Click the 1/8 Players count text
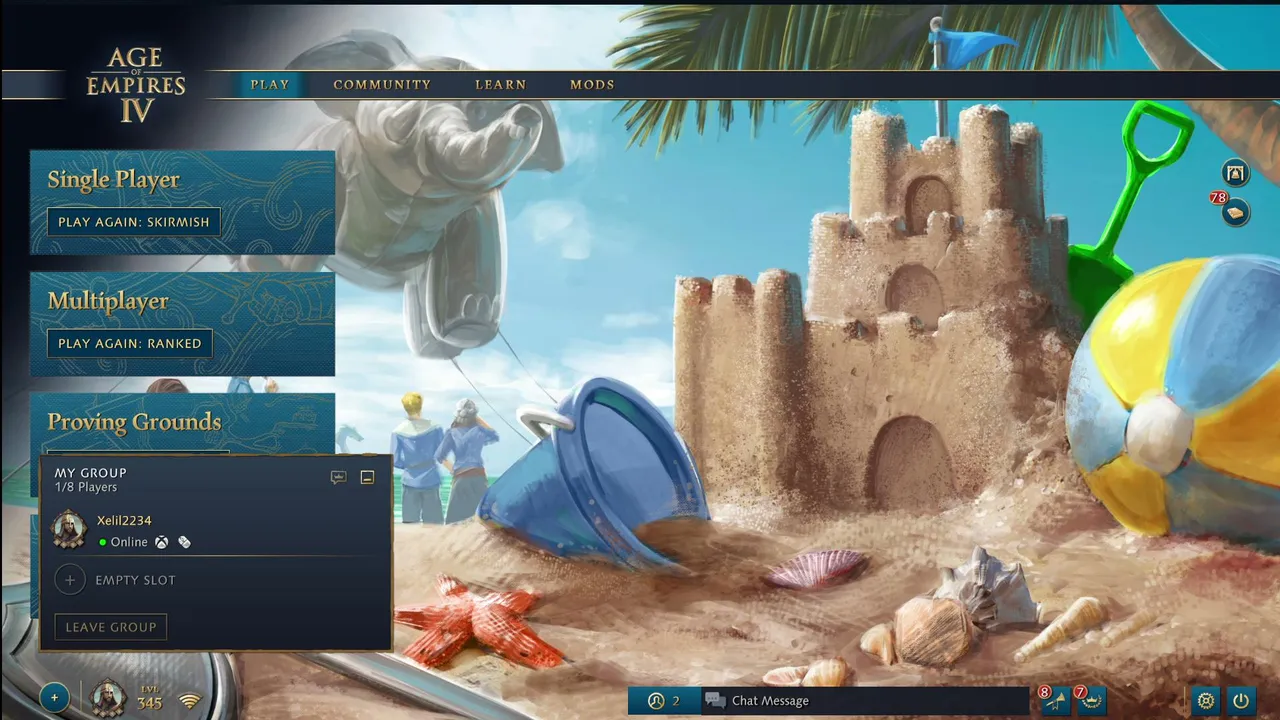1280x720 pixels. tap(86, 488)
